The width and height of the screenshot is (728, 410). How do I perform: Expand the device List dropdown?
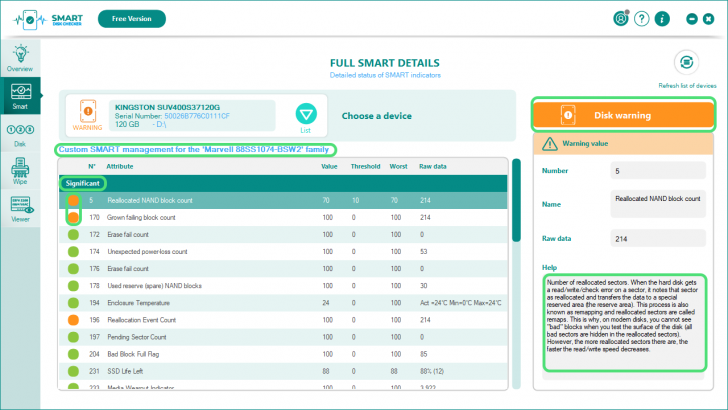pos(306,114)
